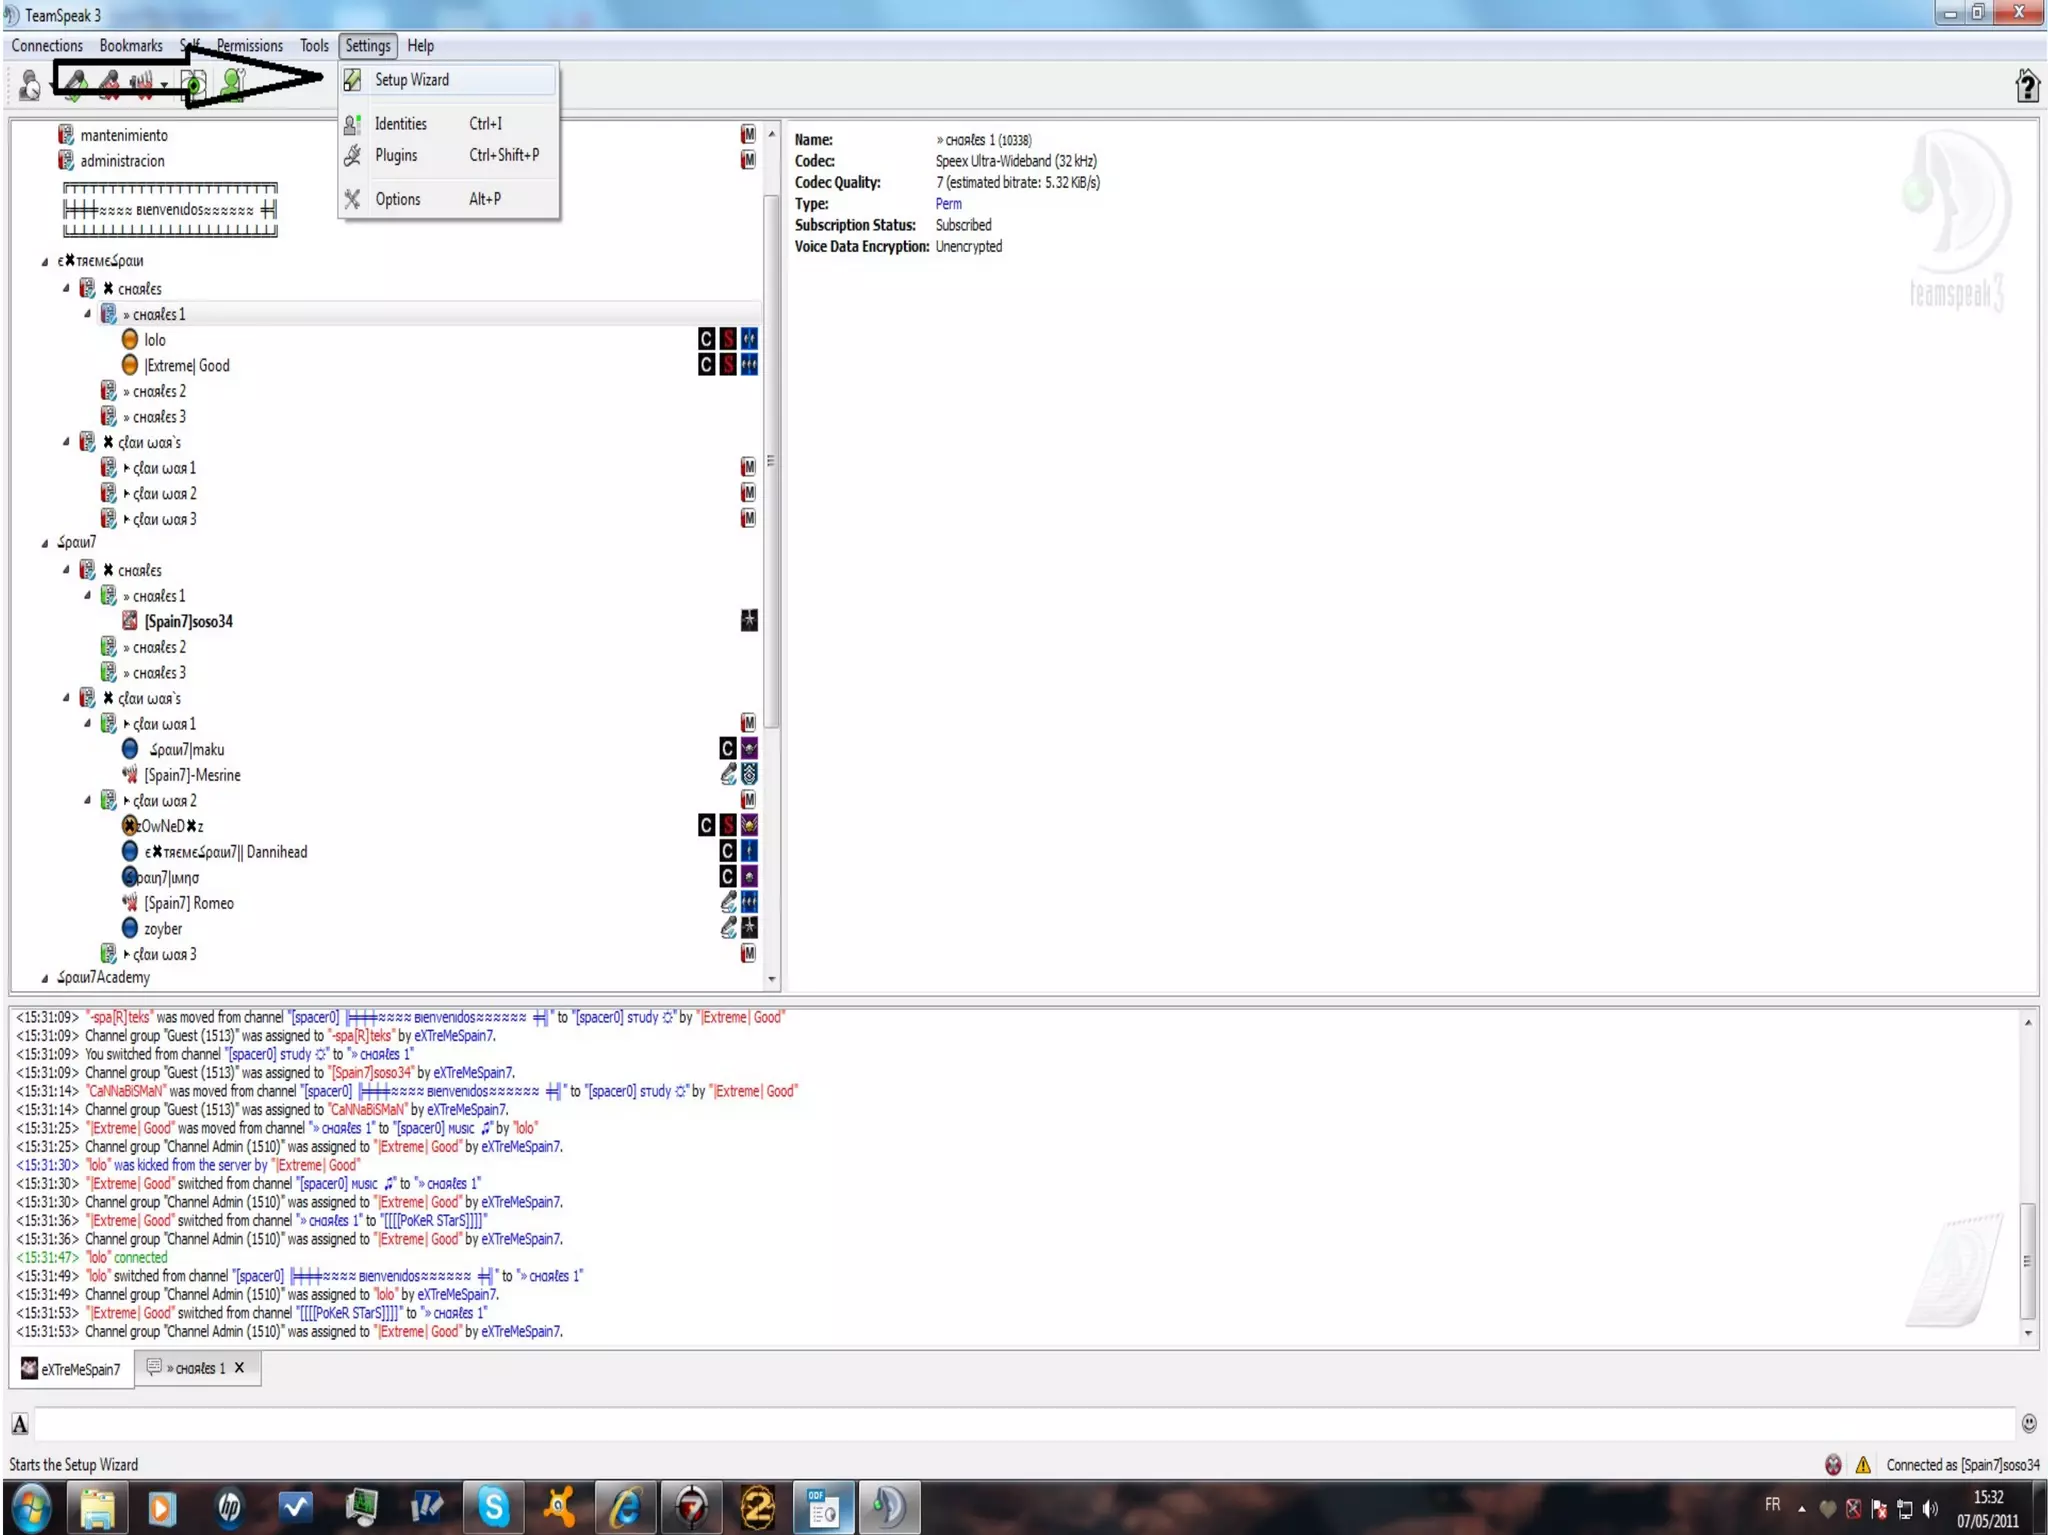Click the warning triangle status icon
The image size is (2048, 1535).
[x=1863, y=1465]
